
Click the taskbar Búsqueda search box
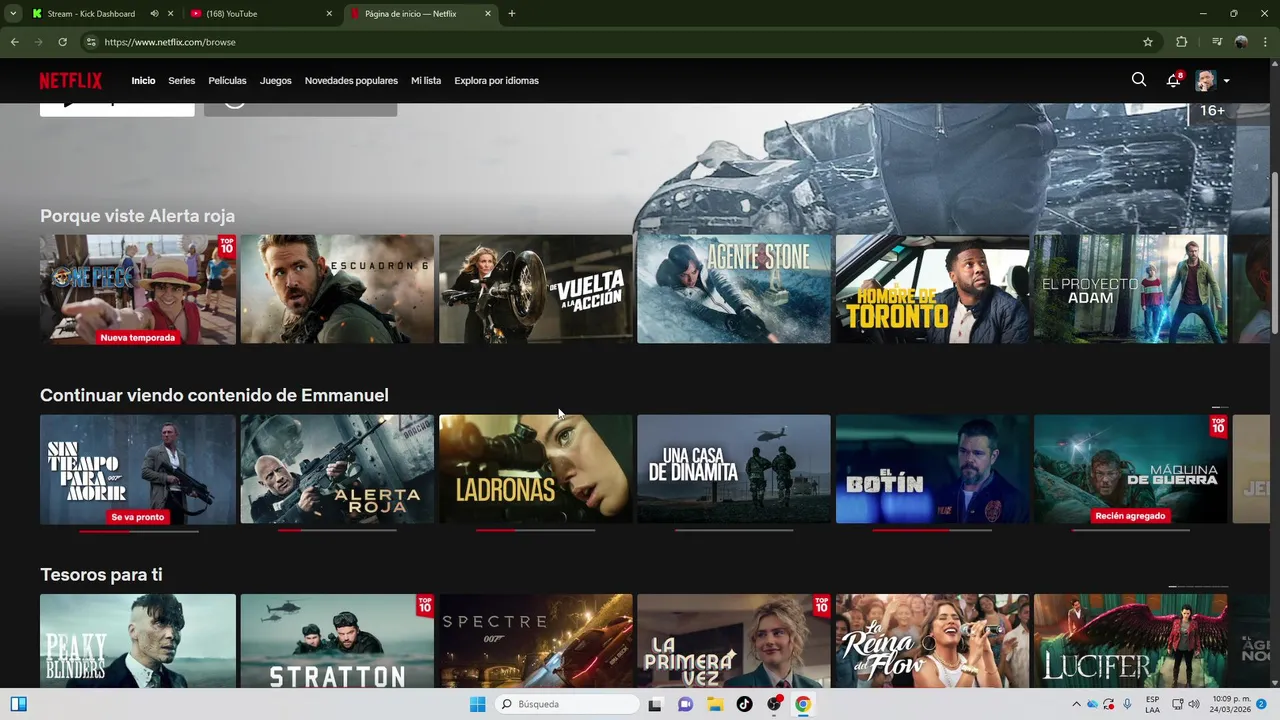coord(566,704)
